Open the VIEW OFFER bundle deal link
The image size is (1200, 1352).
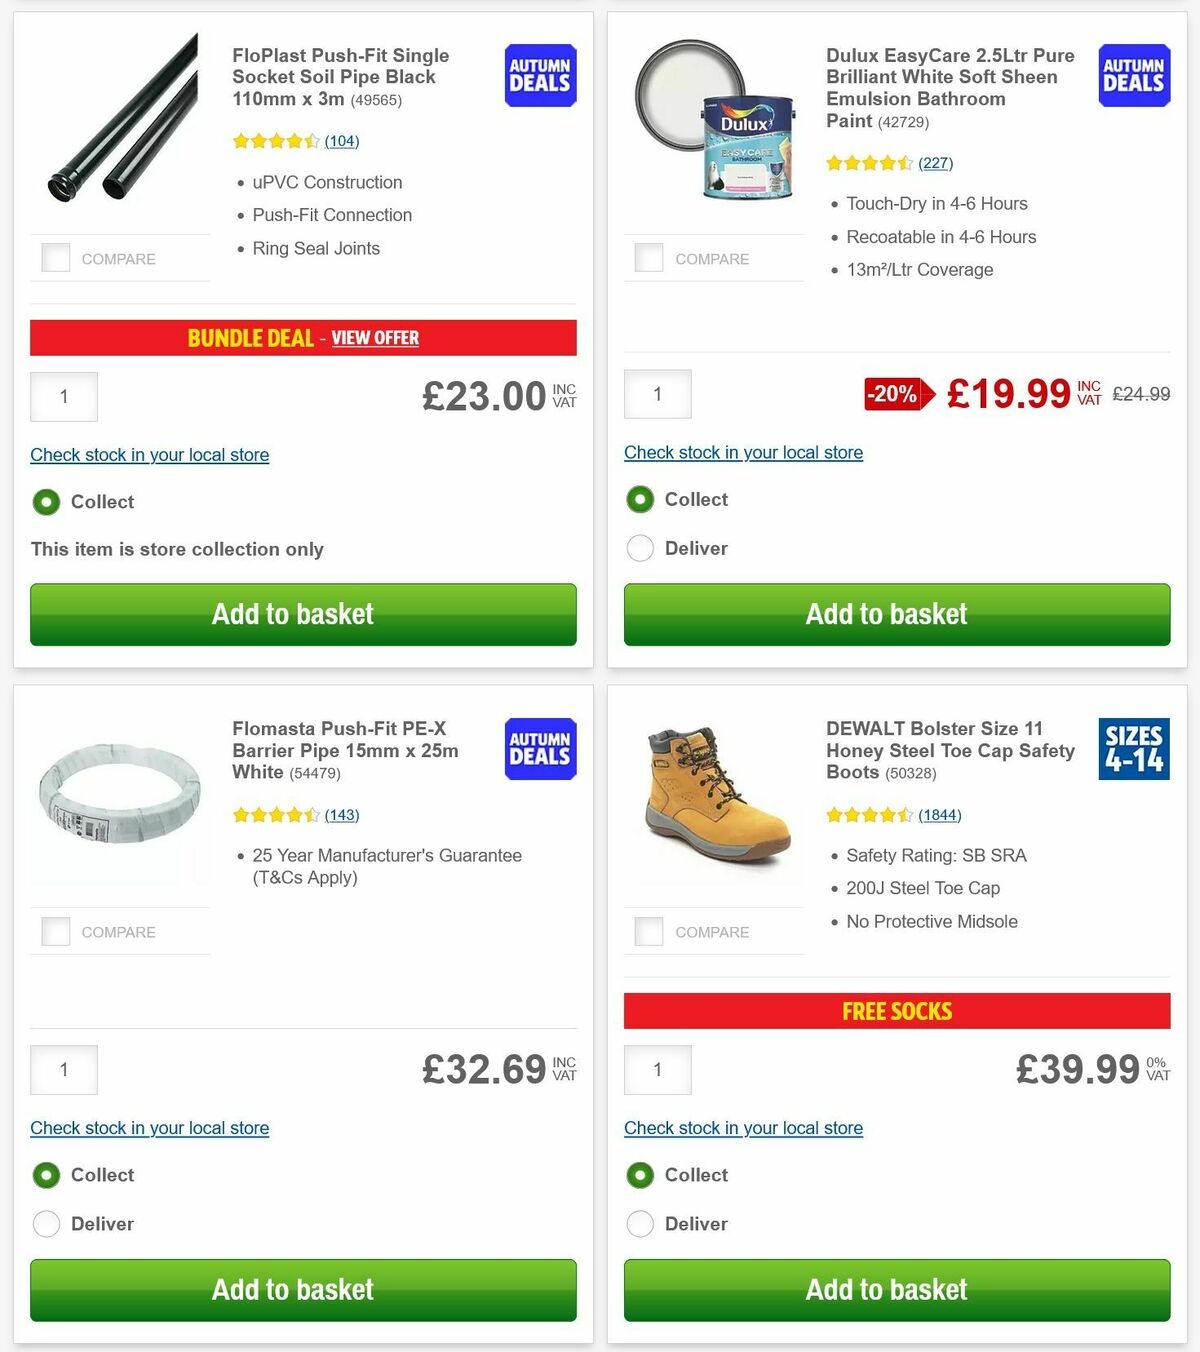375,338
